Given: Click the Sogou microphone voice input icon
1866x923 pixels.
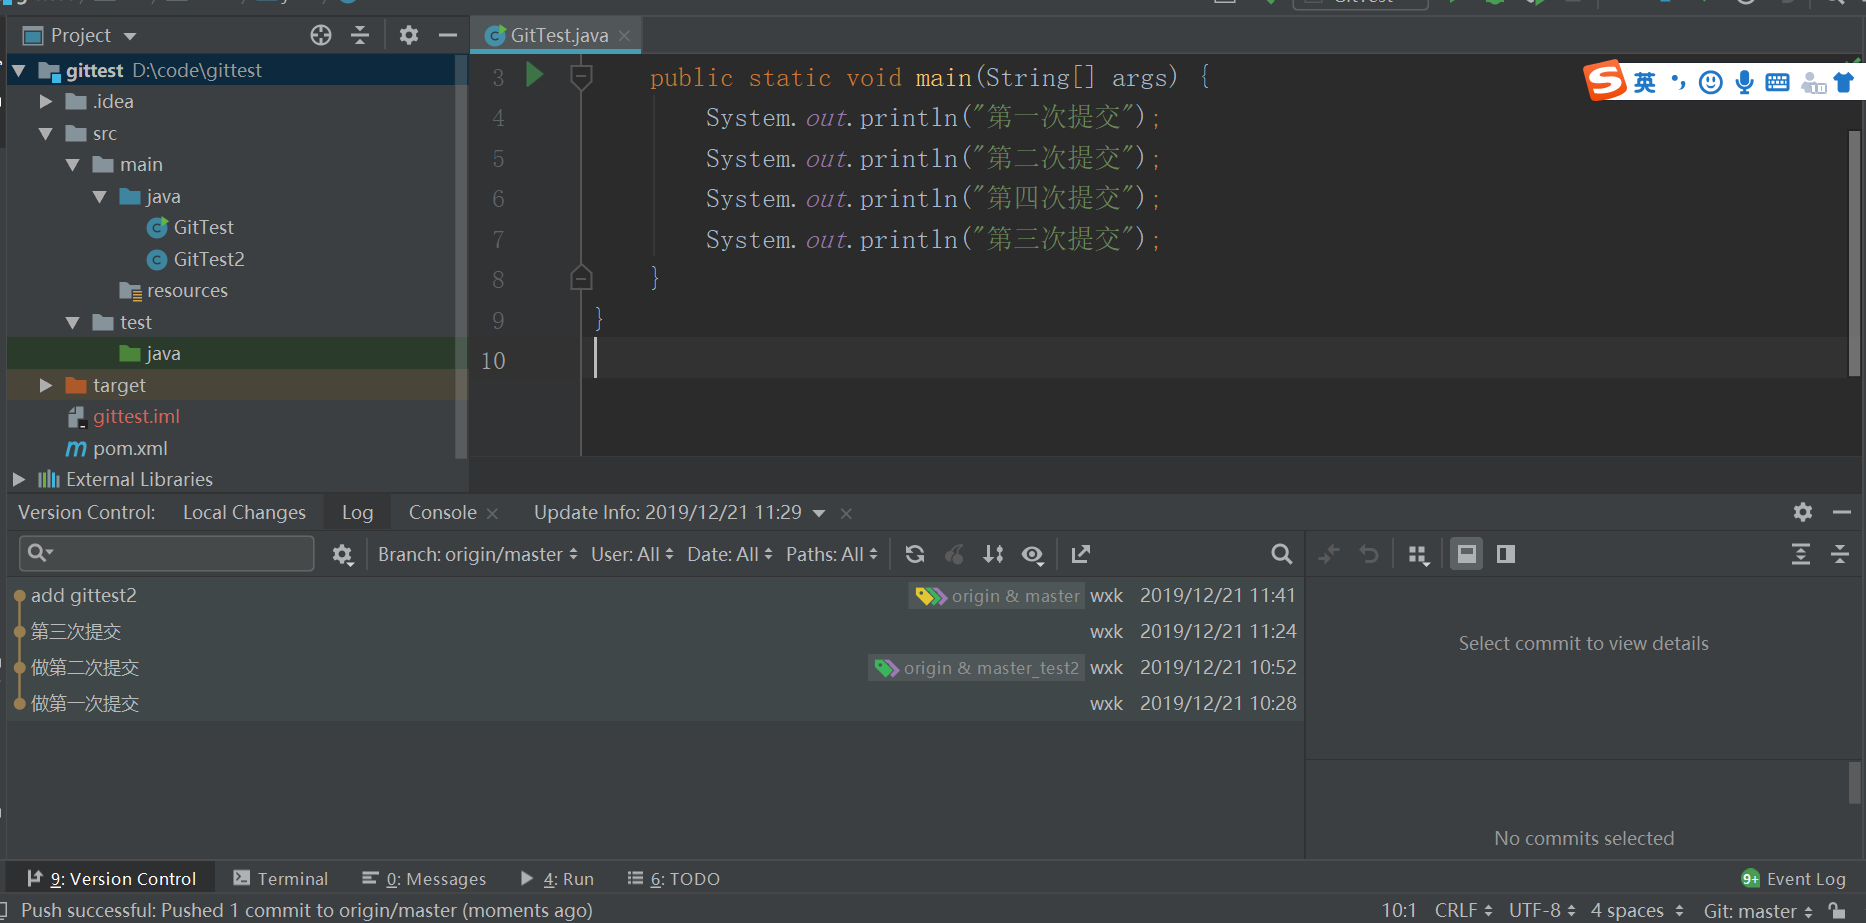Looking at the screenshot, I should [x=1745, y=82].
